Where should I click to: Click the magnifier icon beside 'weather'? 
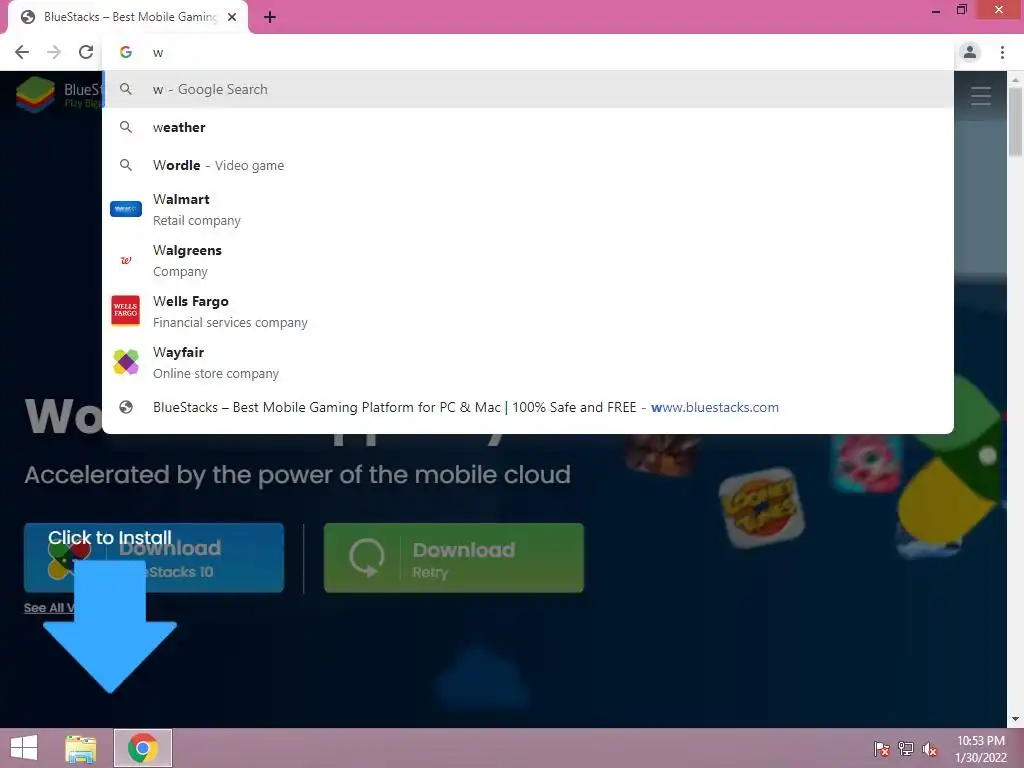(126, 127)
